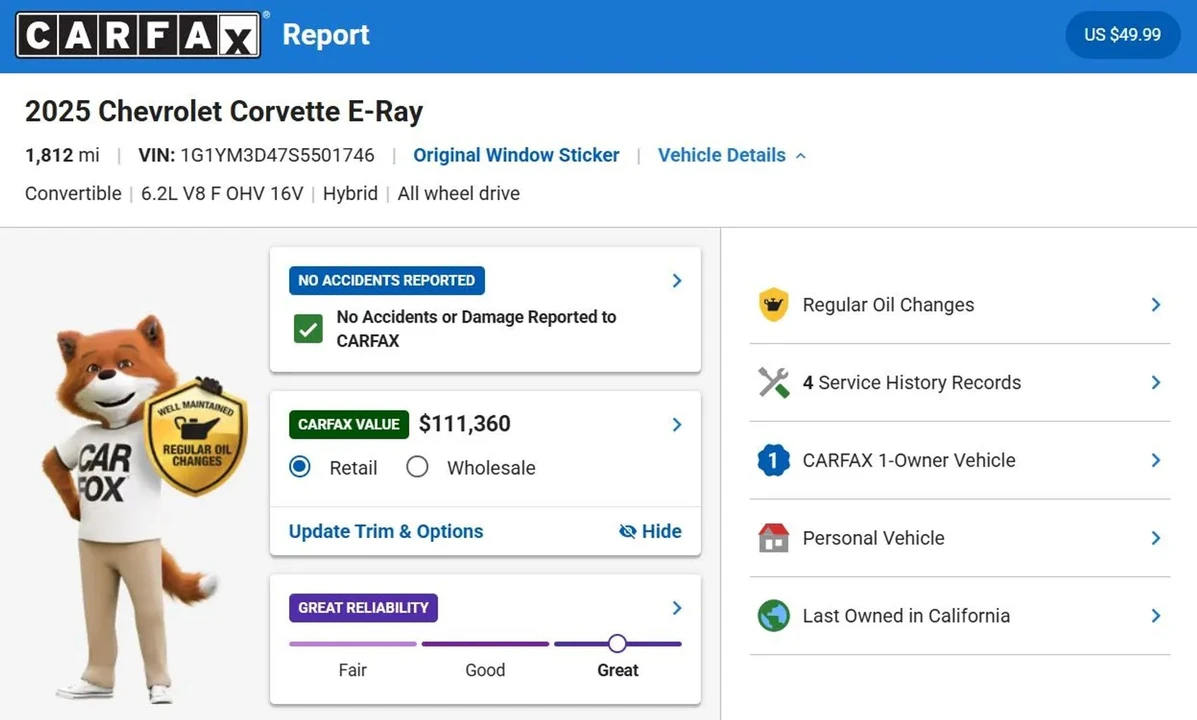
Task: Click the NO ACCIDENTS REPORTED badge
Action: click(x=387, y=280)
